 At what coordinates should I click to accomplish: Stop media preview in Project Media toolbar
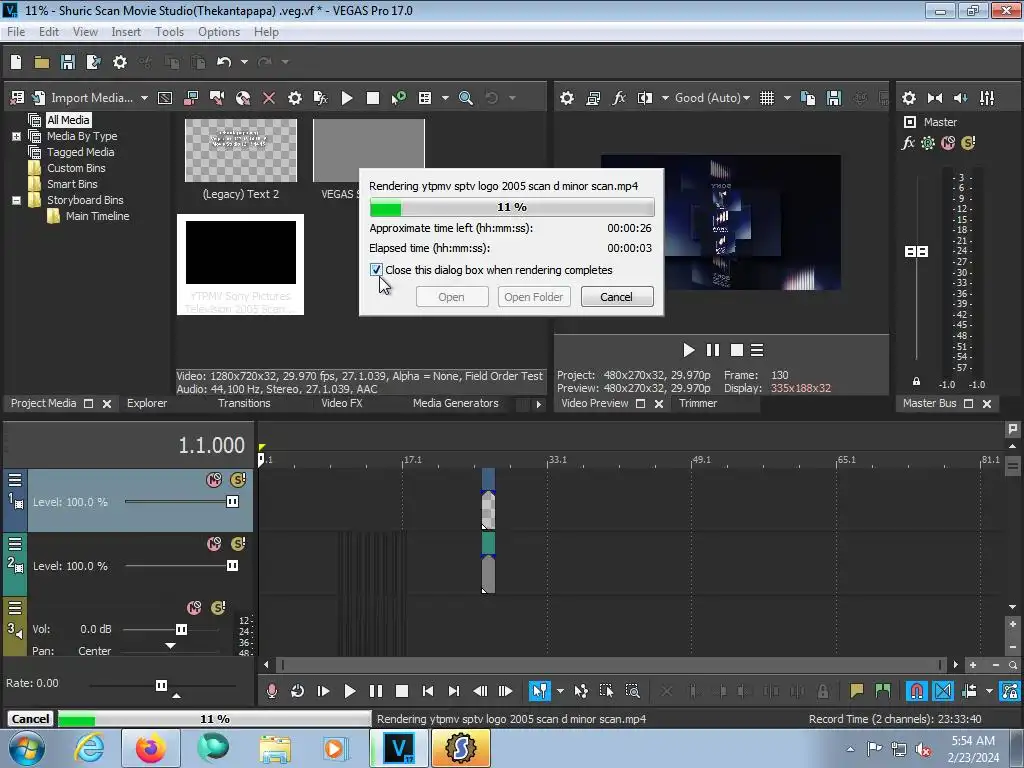click(x=373, y=98)
